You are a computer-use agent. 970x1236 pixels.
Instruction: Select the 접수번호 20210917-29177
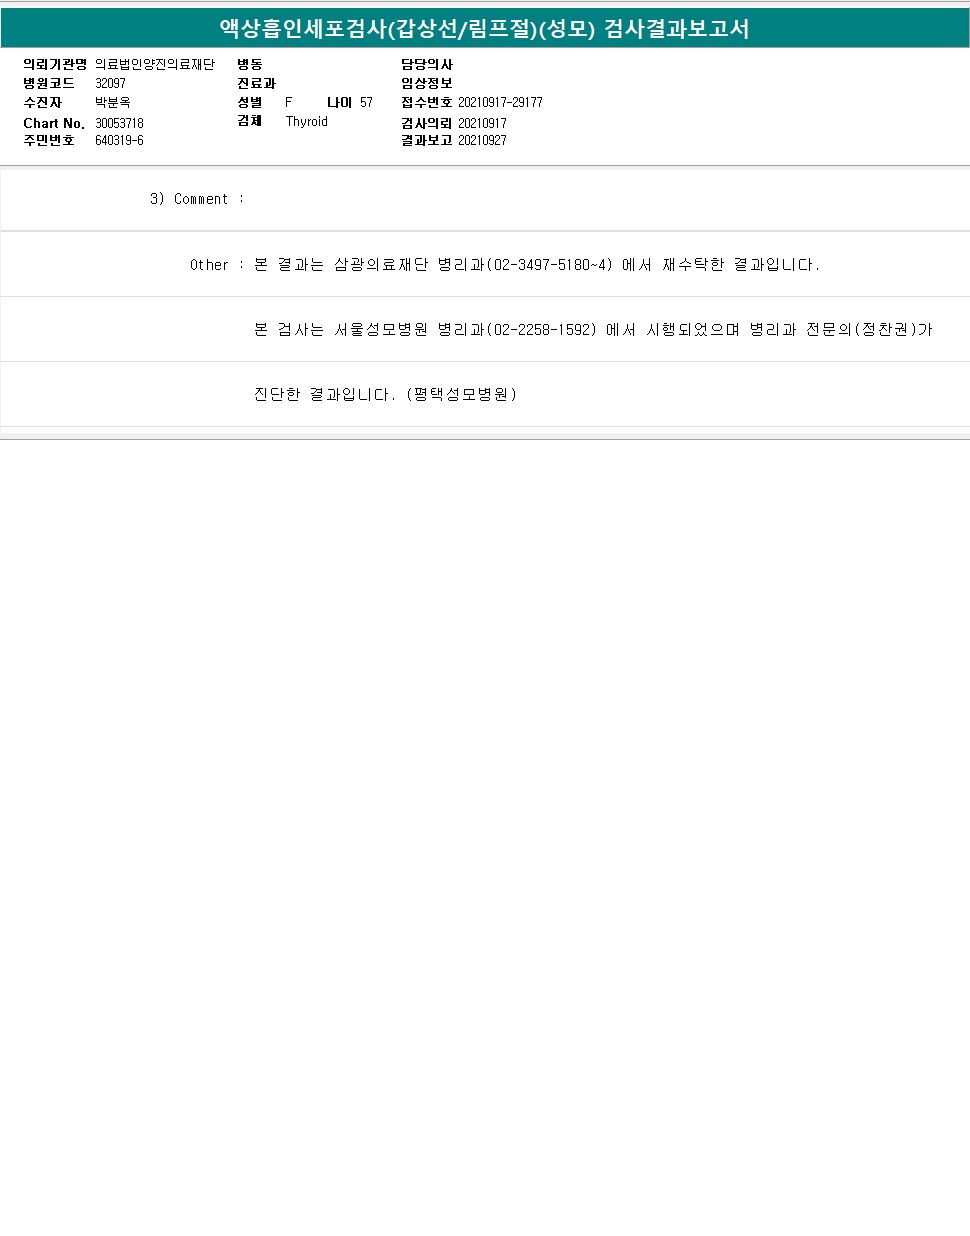500,103
